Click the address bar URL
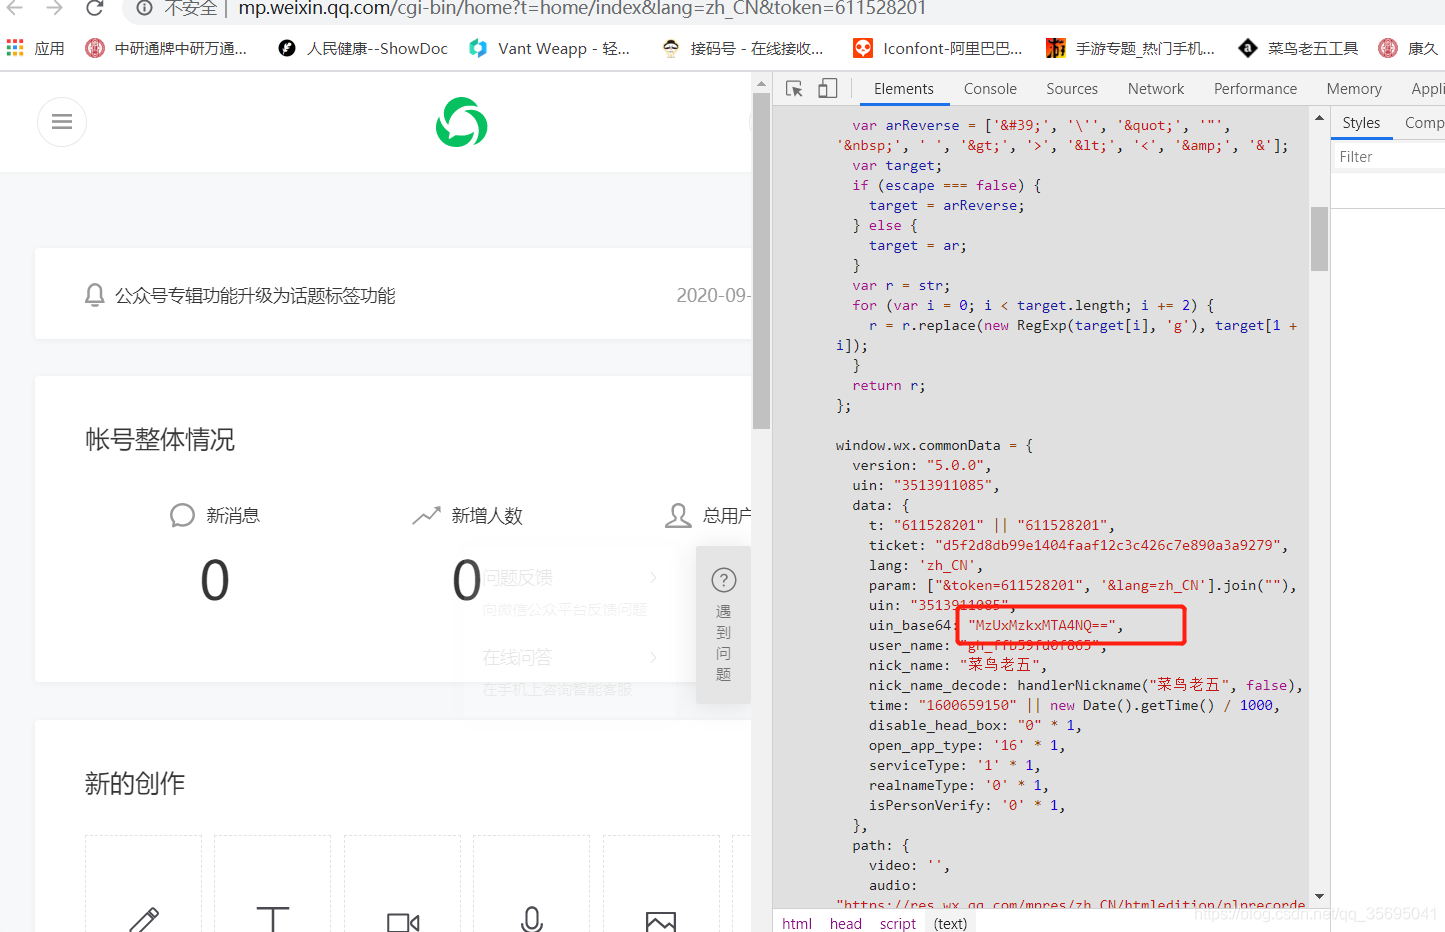 pos(582,8)
